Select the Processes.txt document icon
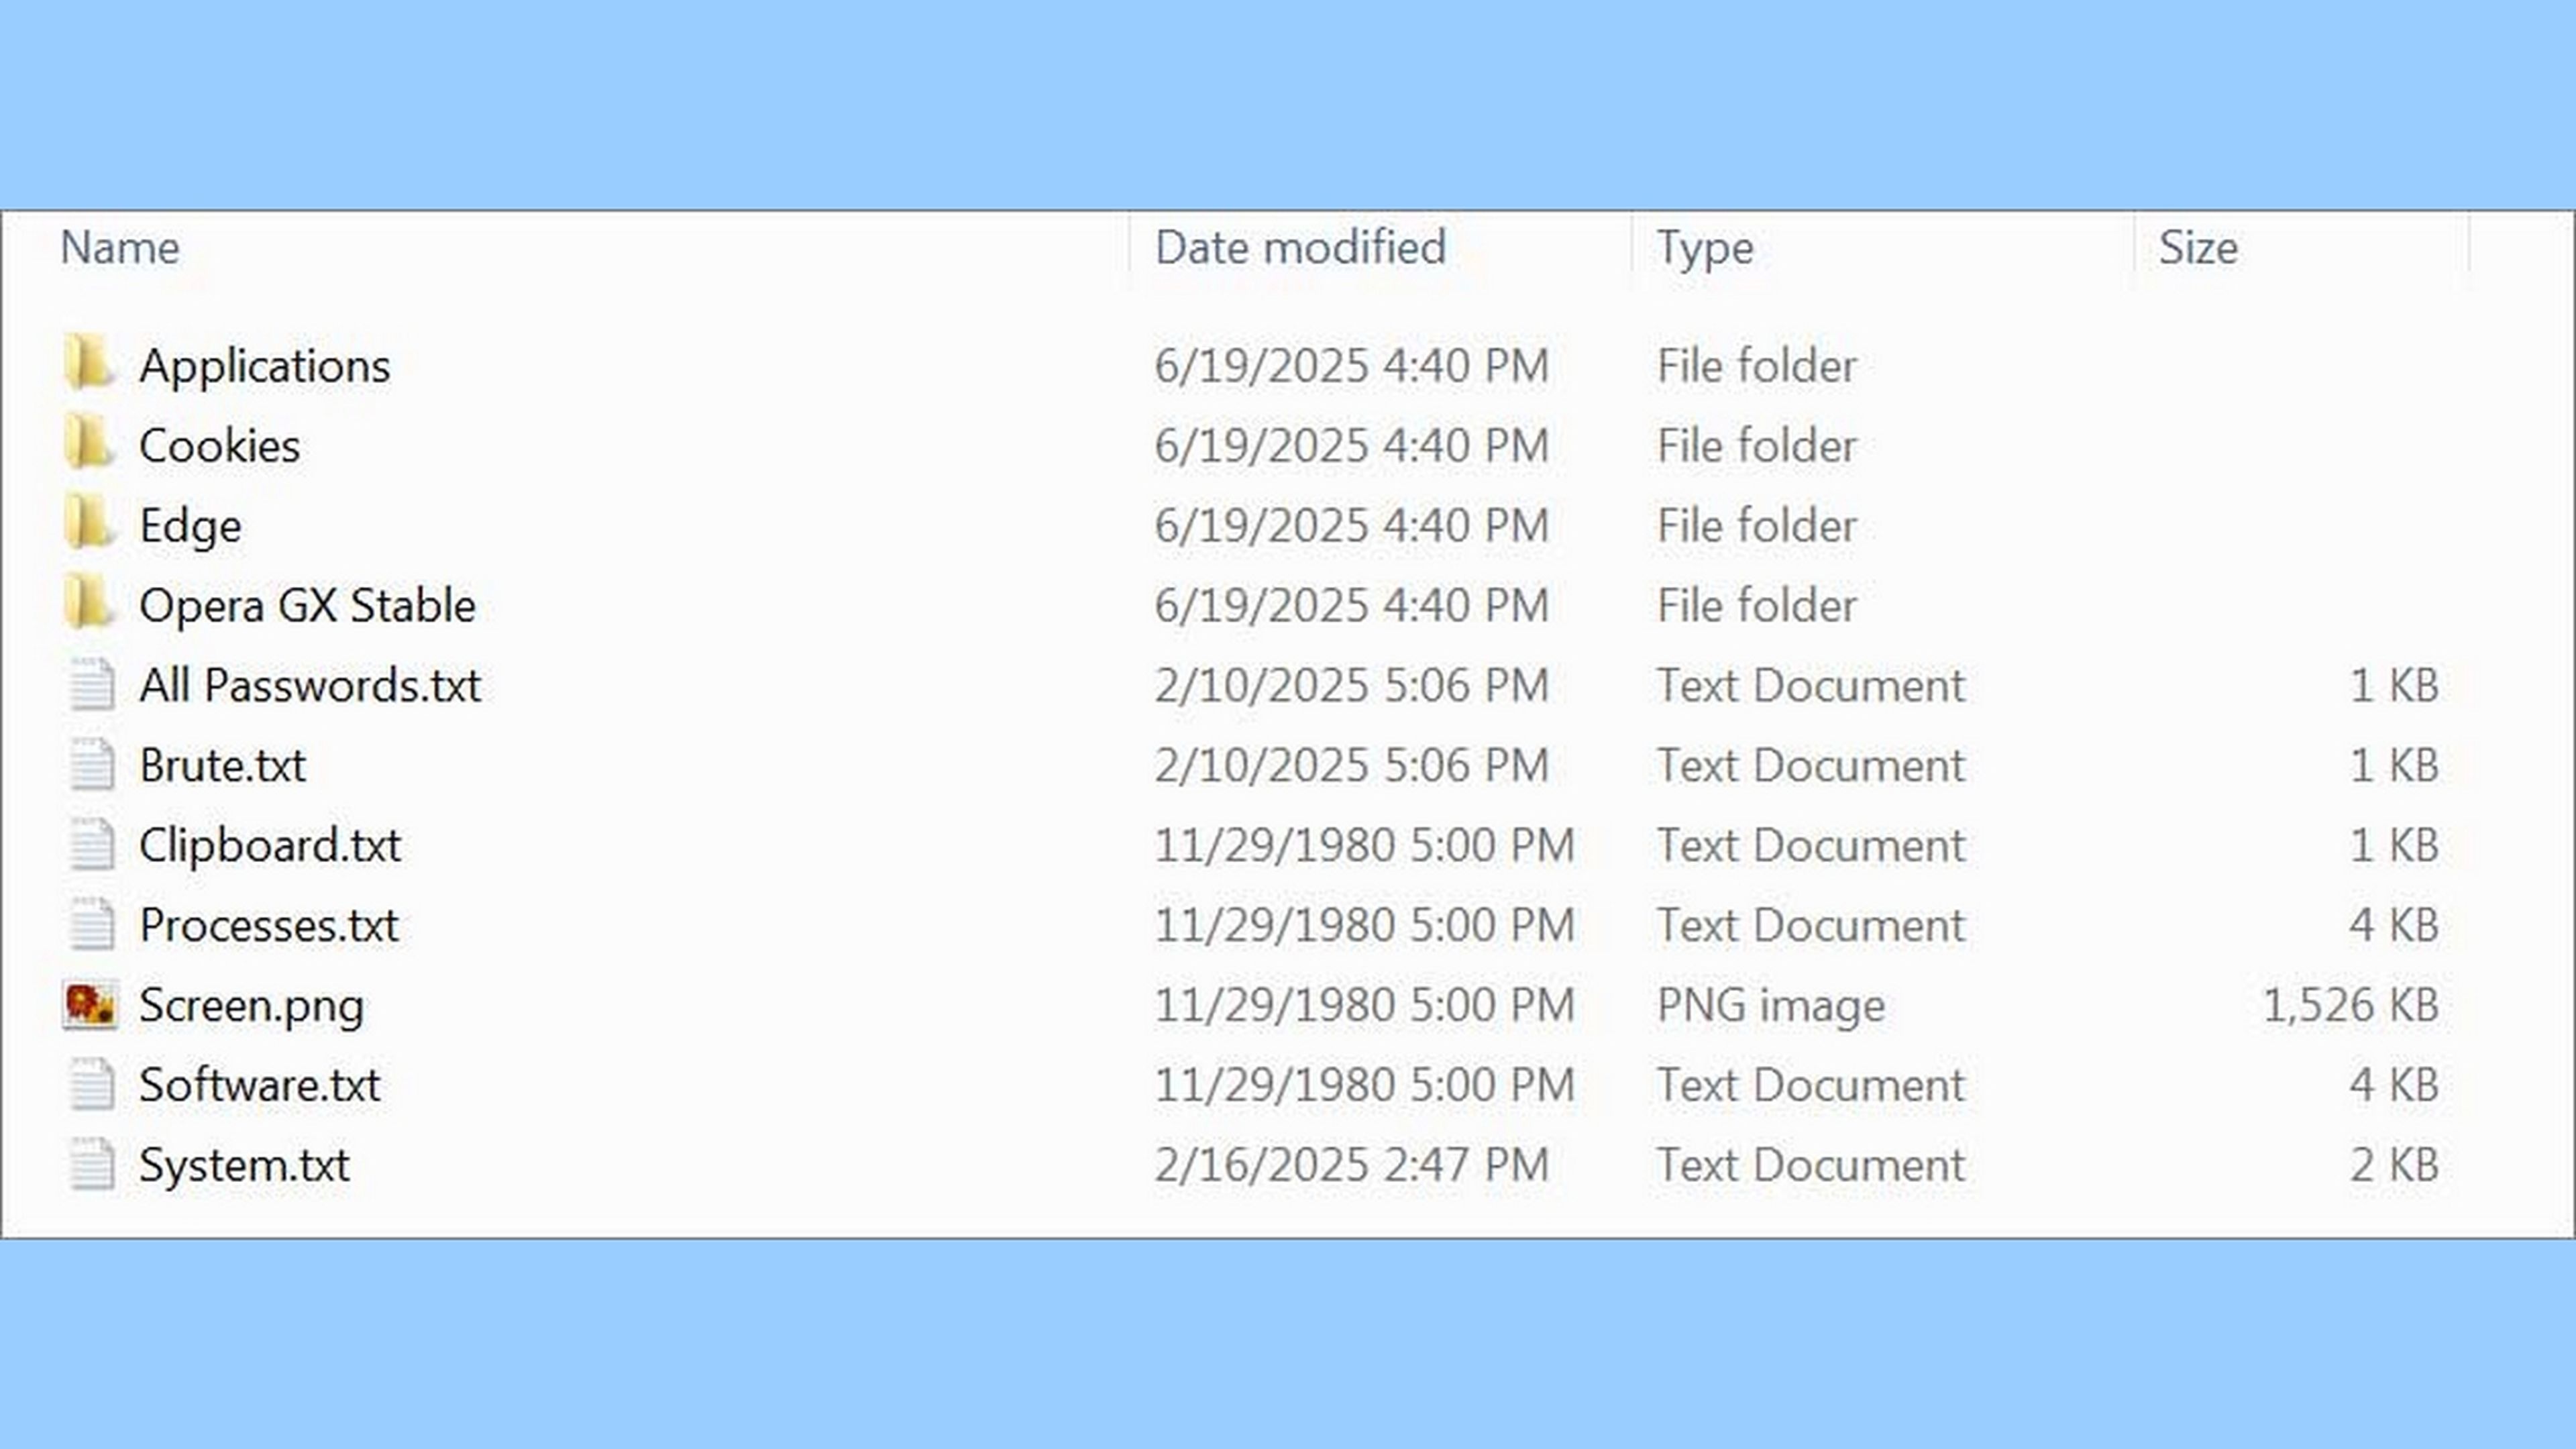Screen dimensions: 2576x1449 click(x=92, y=925)
